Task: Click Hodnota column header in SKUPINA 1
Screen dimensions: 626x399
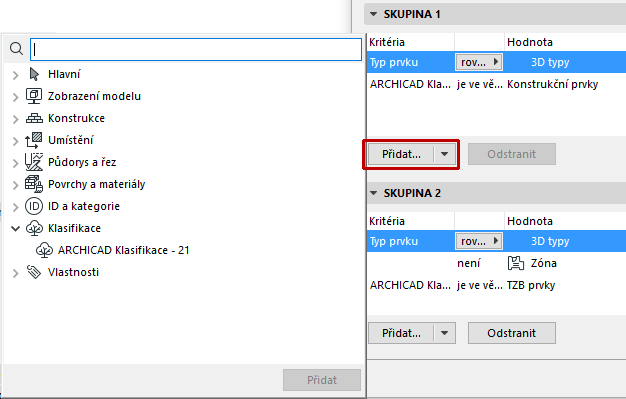Action: point(530,42)
